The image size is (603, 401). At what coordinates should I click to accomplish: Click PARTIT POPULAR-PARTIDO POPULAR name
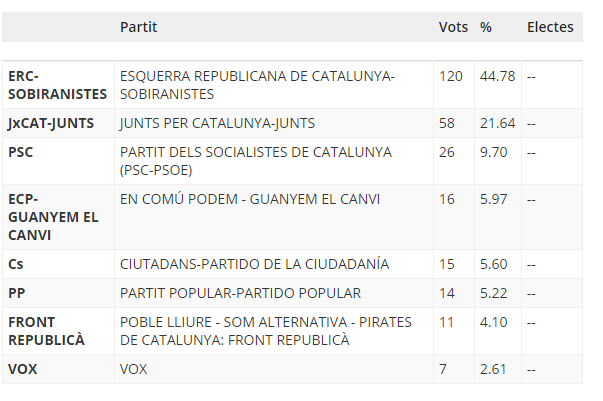[240, 293]
